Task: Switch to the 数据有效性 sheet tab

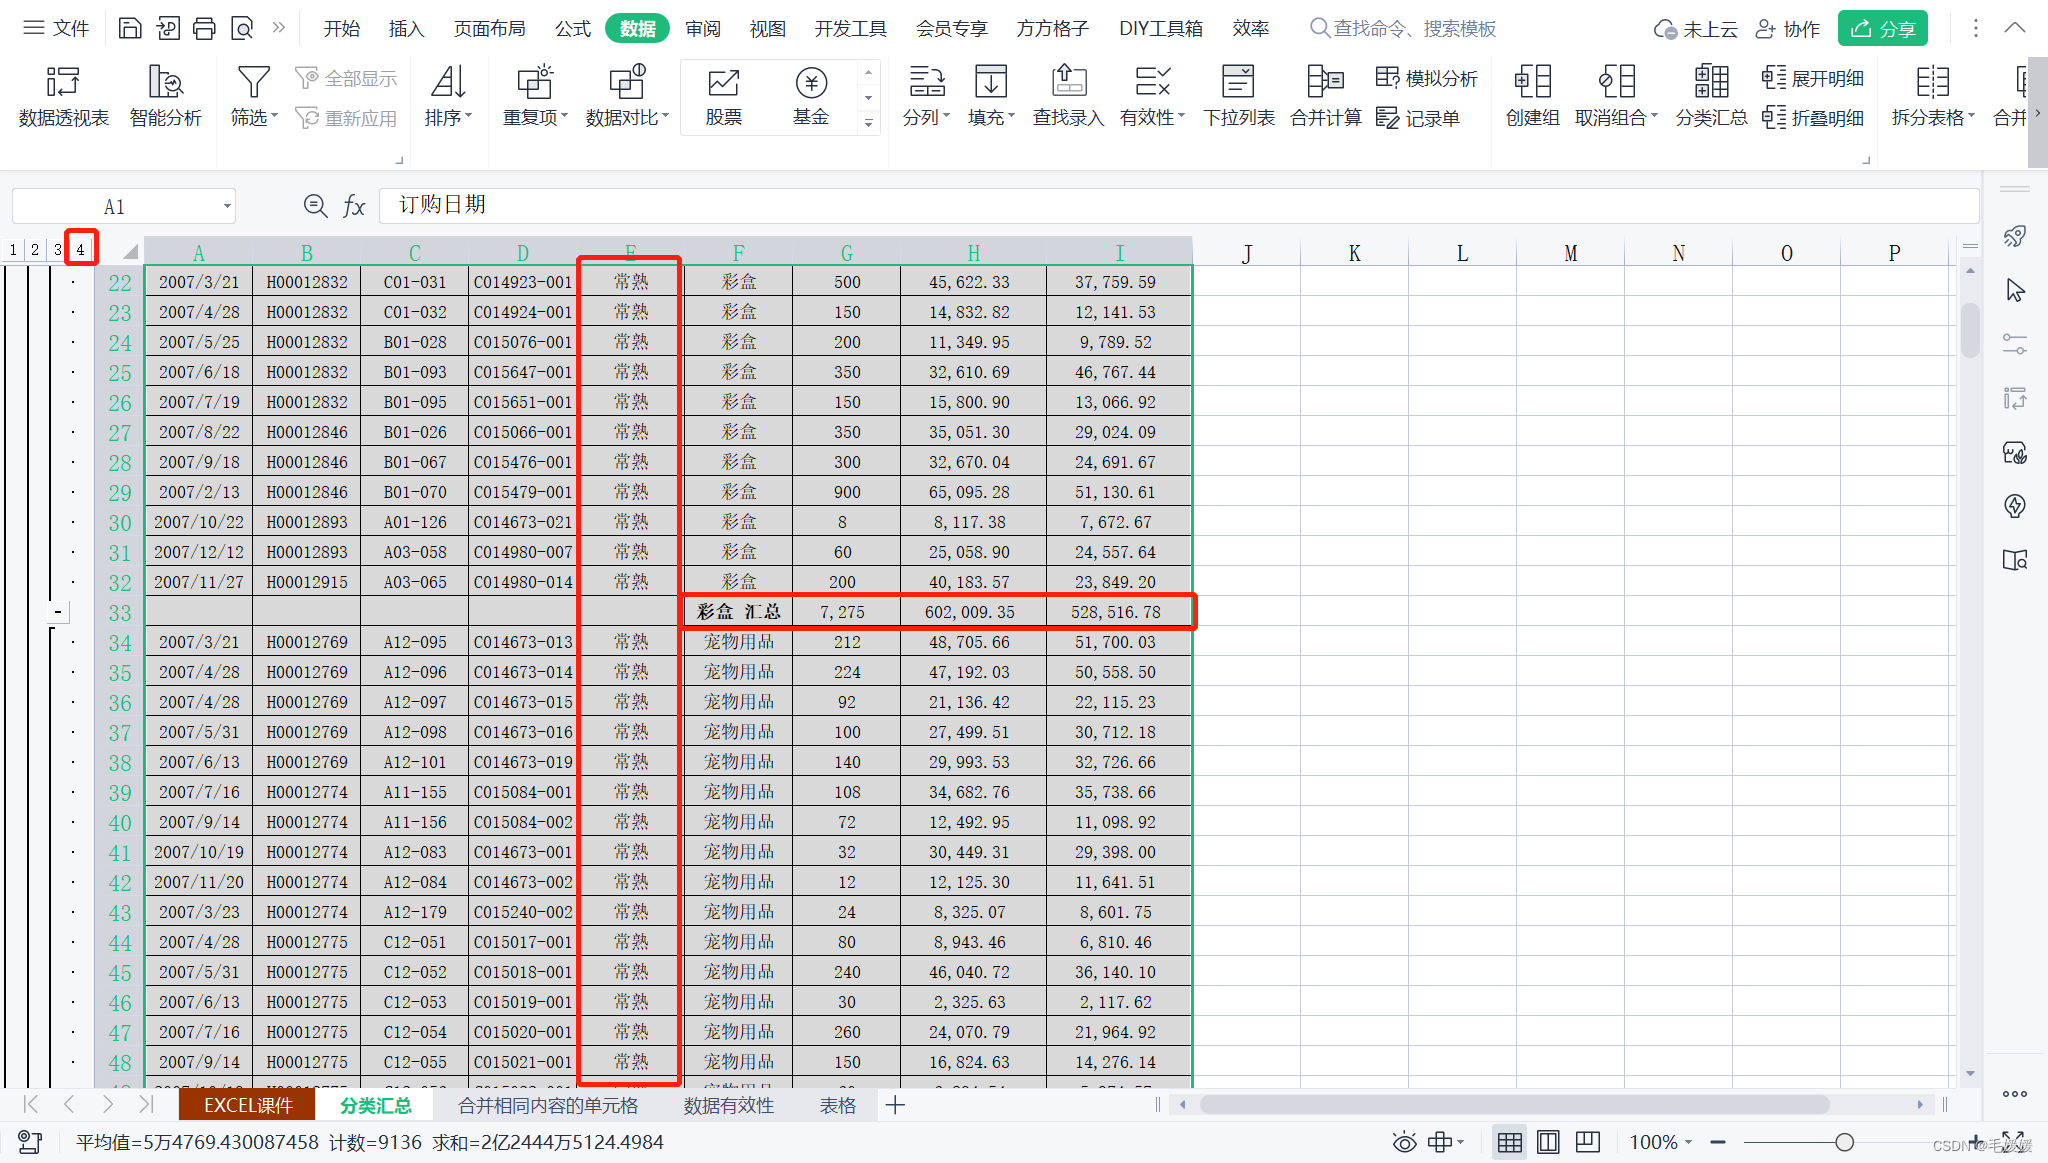Action: (728, 1105)
